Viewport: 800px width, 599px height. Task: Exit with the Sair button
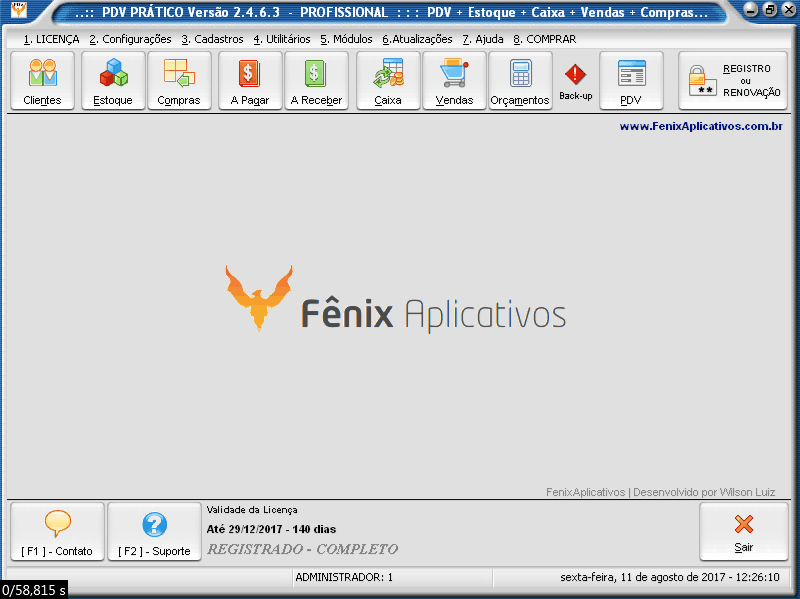point(743,532)
